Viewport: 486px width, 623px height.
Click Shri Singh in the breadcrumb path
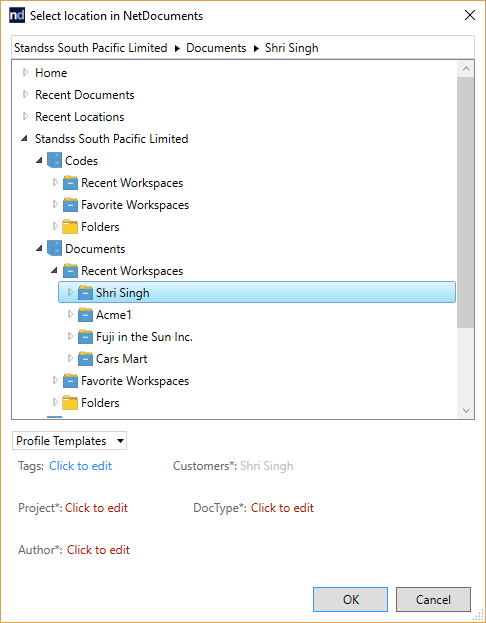click(x=292, y=48)
